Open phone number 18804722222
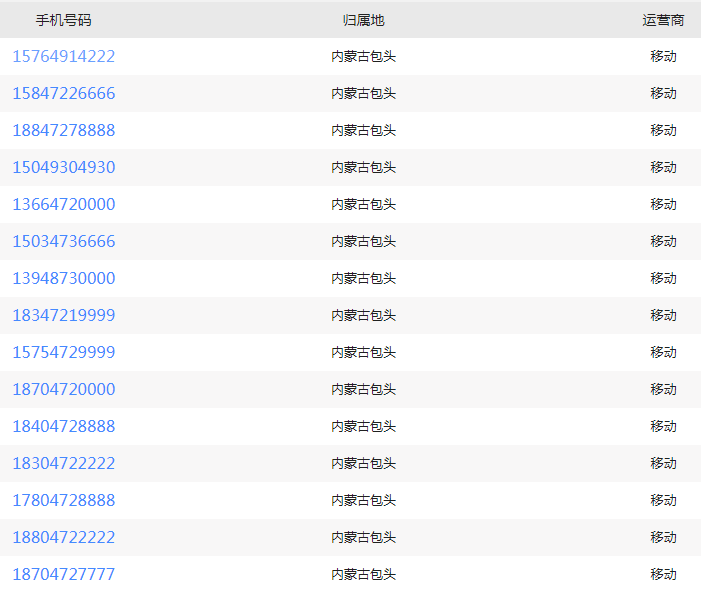Screen dimensions: 701x592 click(x=64, y=537)
